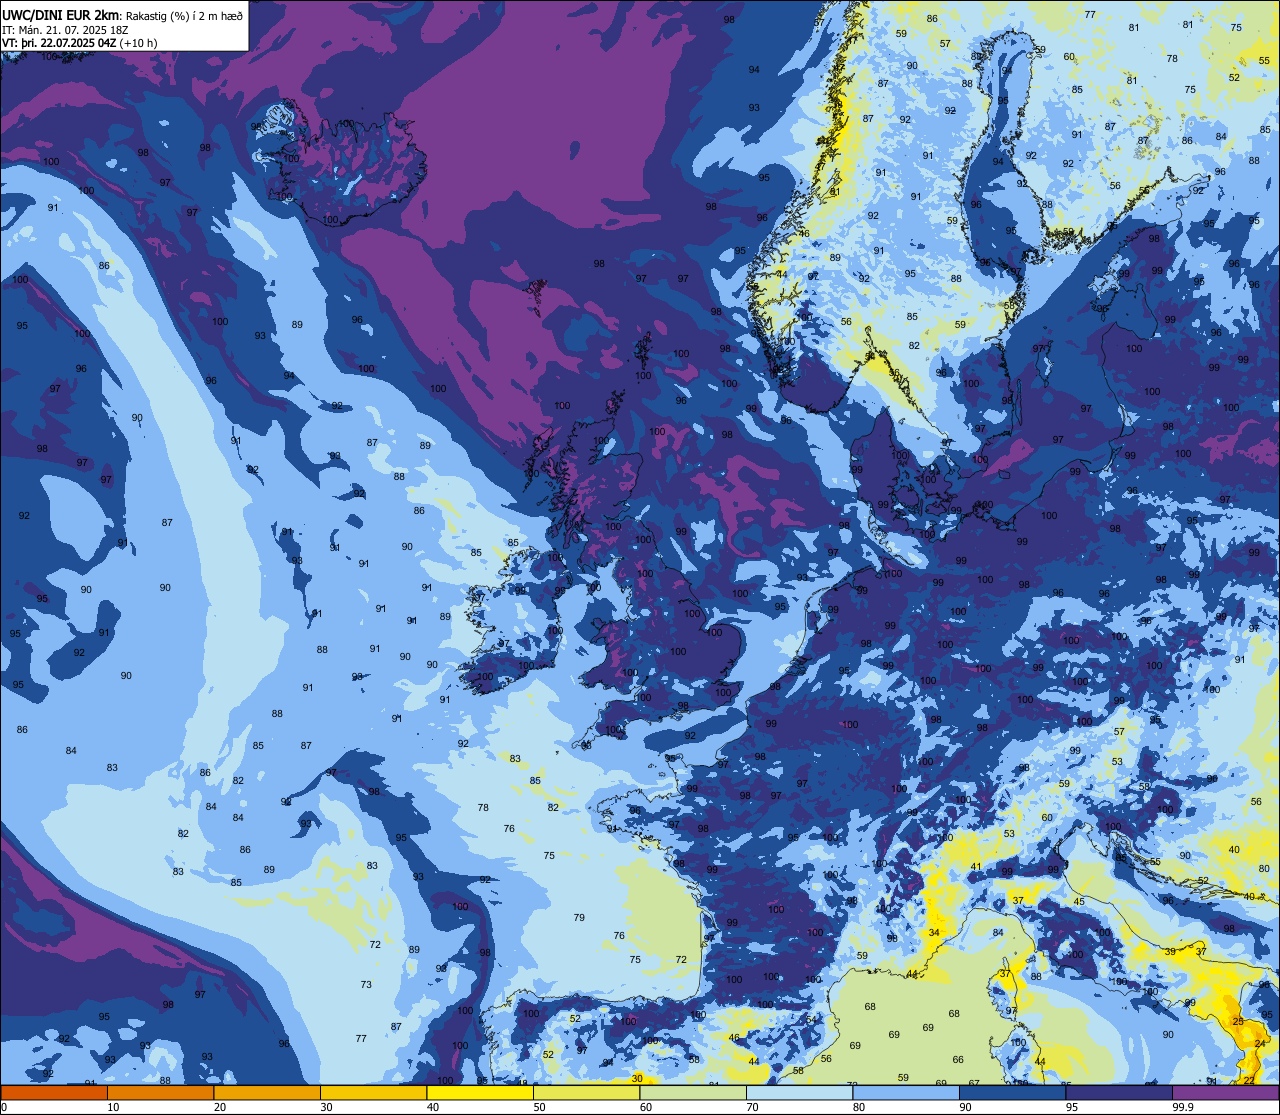1280x1115 pixels.
Task: Click the "(+10 h)" forecast offset text
Action: coord(138,43)
